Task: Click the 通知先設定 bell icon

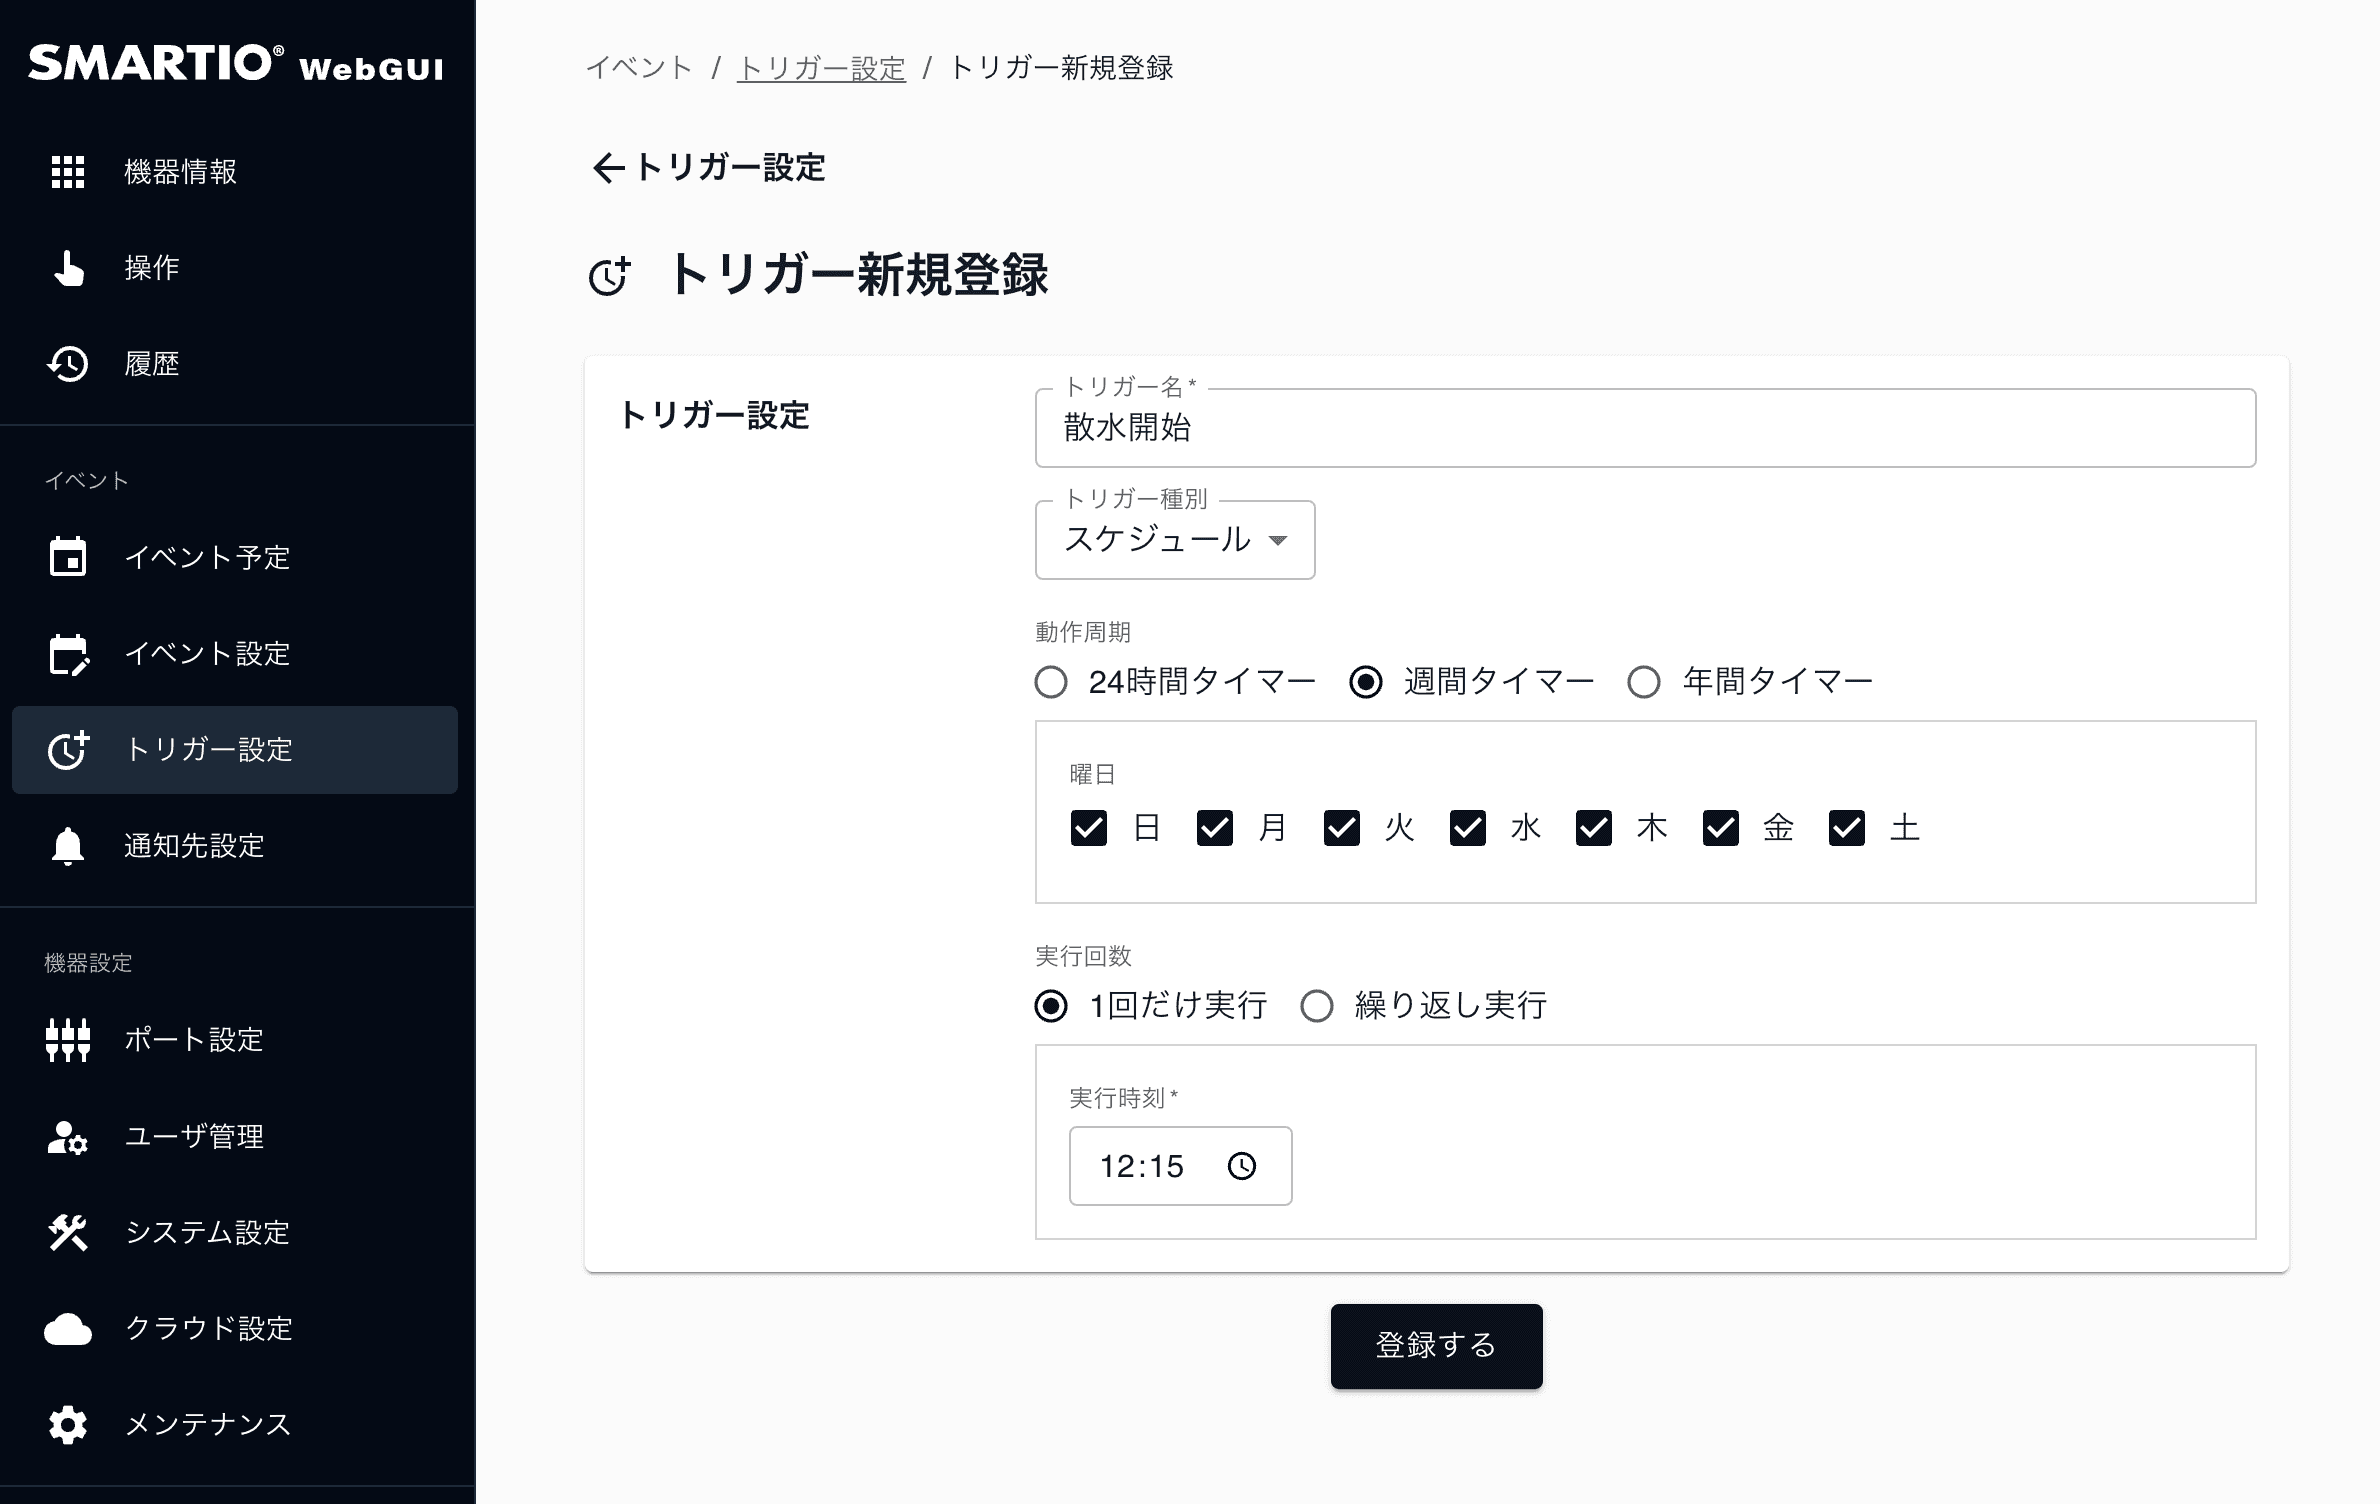Action: coord(68,847)
